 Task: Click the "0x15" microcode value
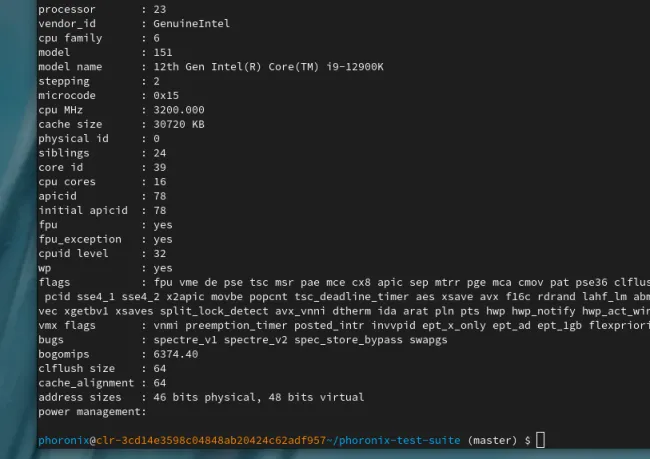(166, 95)
